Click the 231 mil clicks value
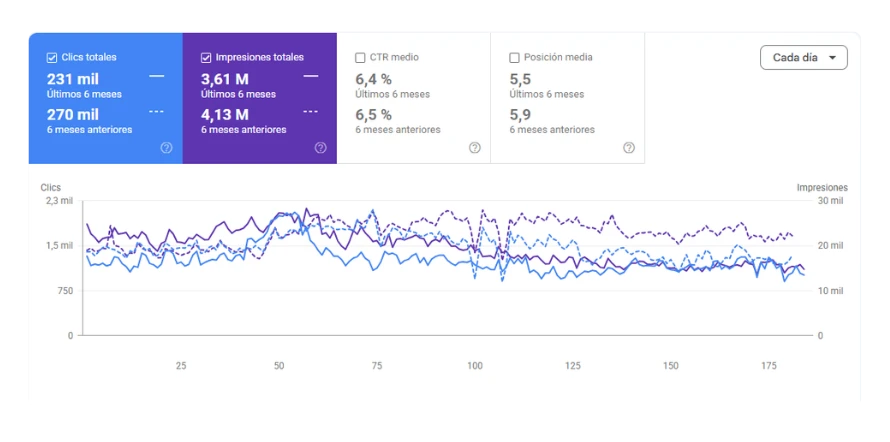 [x=73, y=79]
